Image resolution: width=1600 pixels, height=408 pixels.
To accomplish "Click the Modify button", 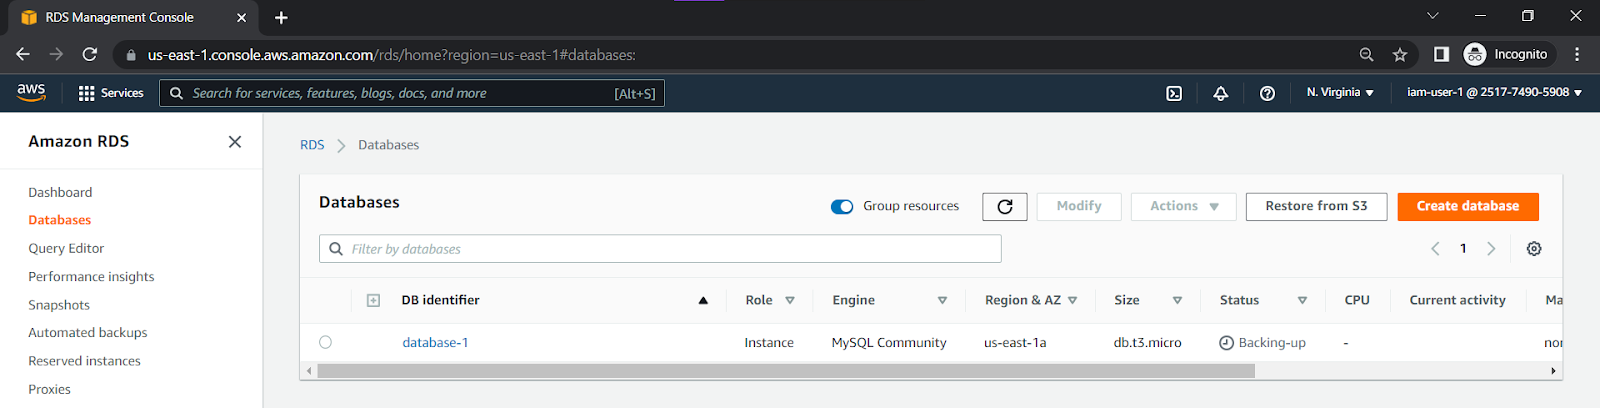I will 1079,206.
